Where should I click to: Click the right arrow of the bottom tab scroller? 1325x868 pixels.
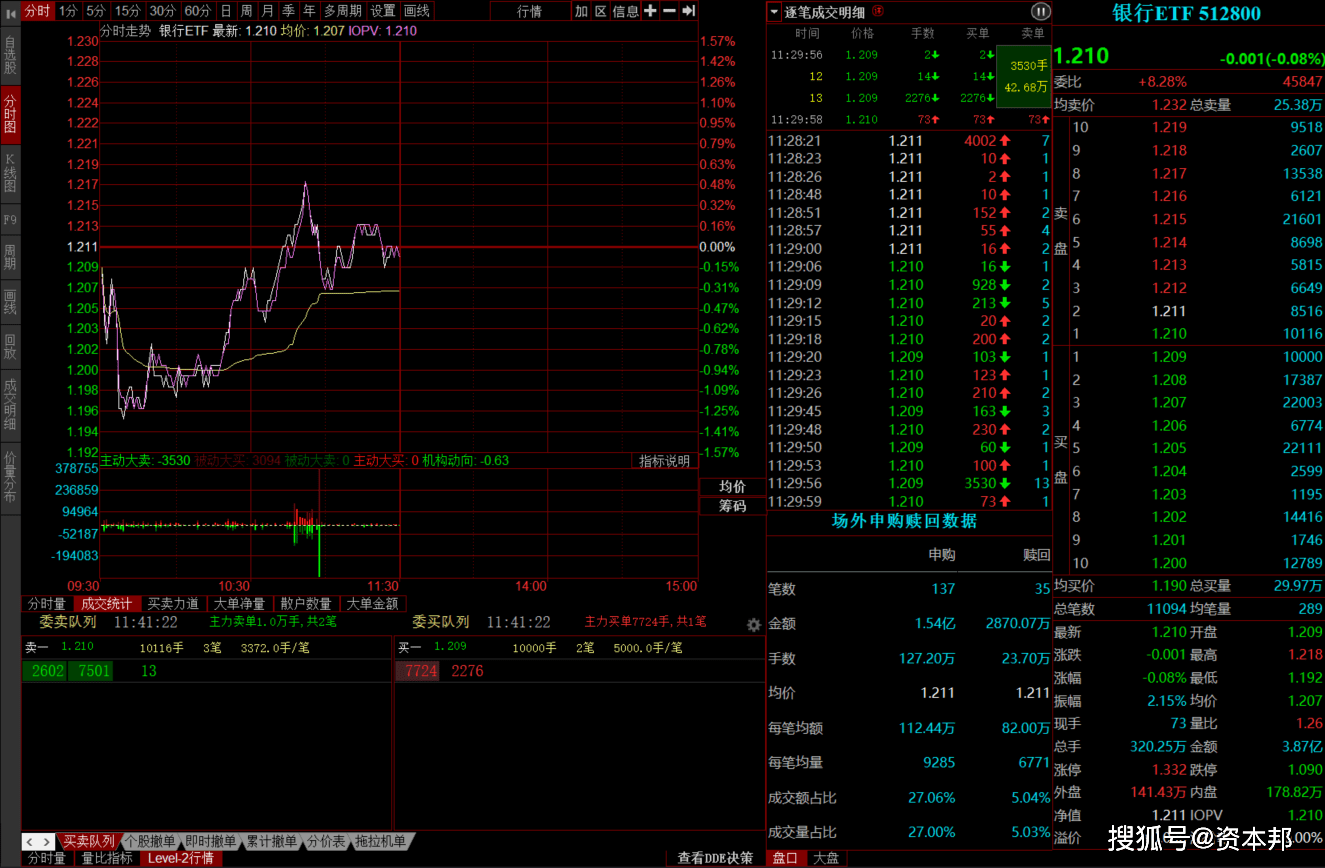(47, 842)
